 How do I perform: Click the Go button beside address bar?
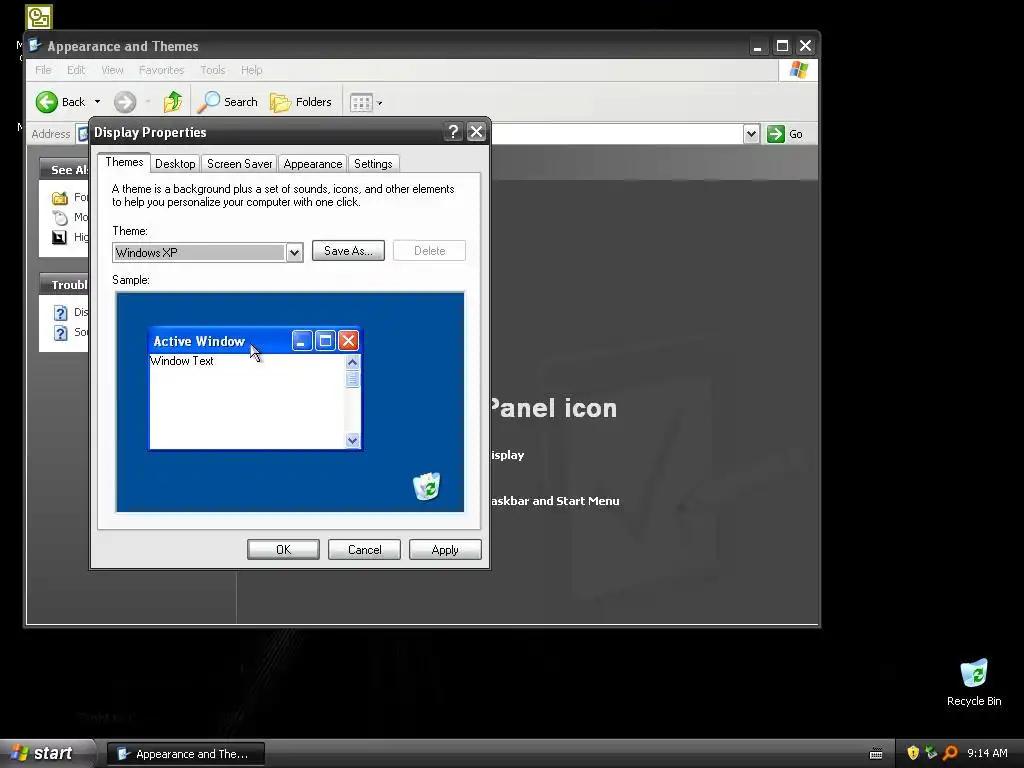click(x=785, y=134)
